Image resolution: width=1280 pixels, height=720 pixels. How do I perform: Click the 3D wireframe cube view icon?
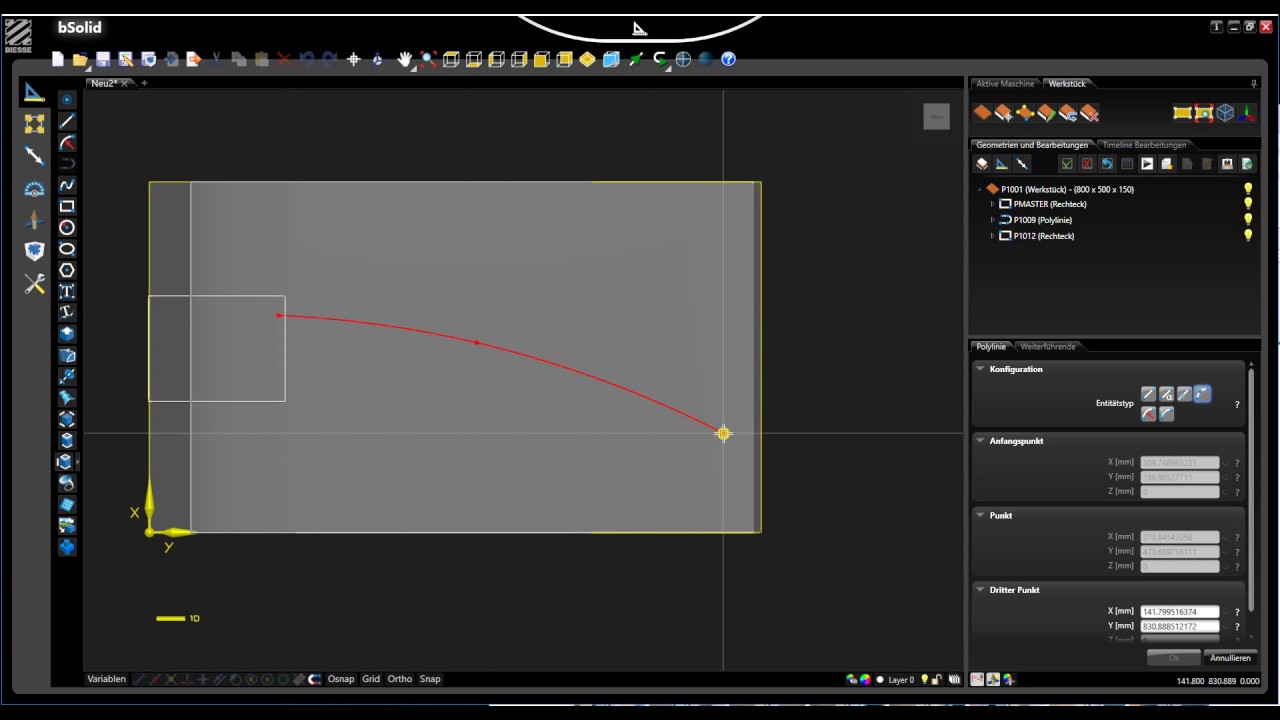(x=1226, y=113)
